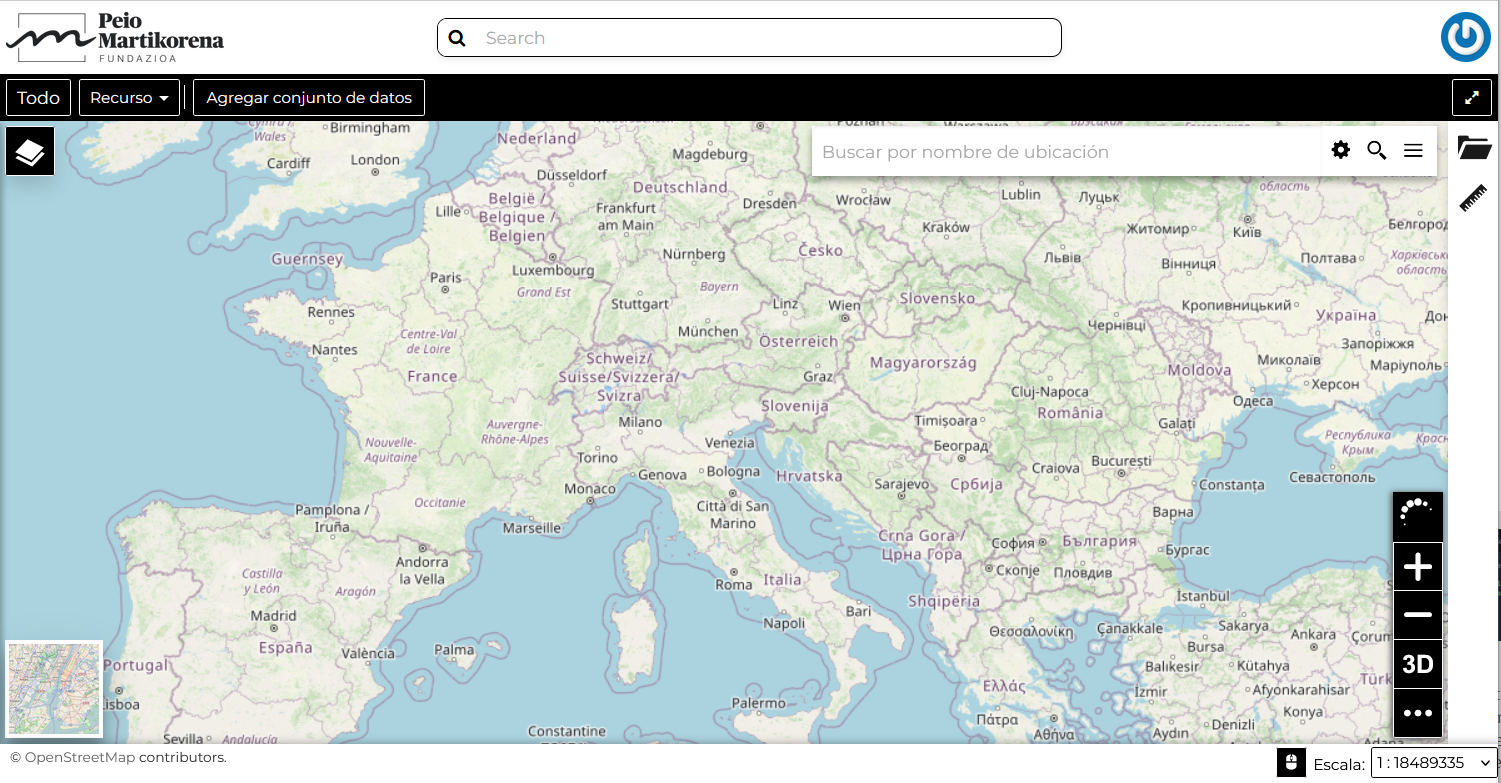The width and height of the screenshot is (1501, 783).
Task: Click the Hrvatska country label
Action: [809, 476]
